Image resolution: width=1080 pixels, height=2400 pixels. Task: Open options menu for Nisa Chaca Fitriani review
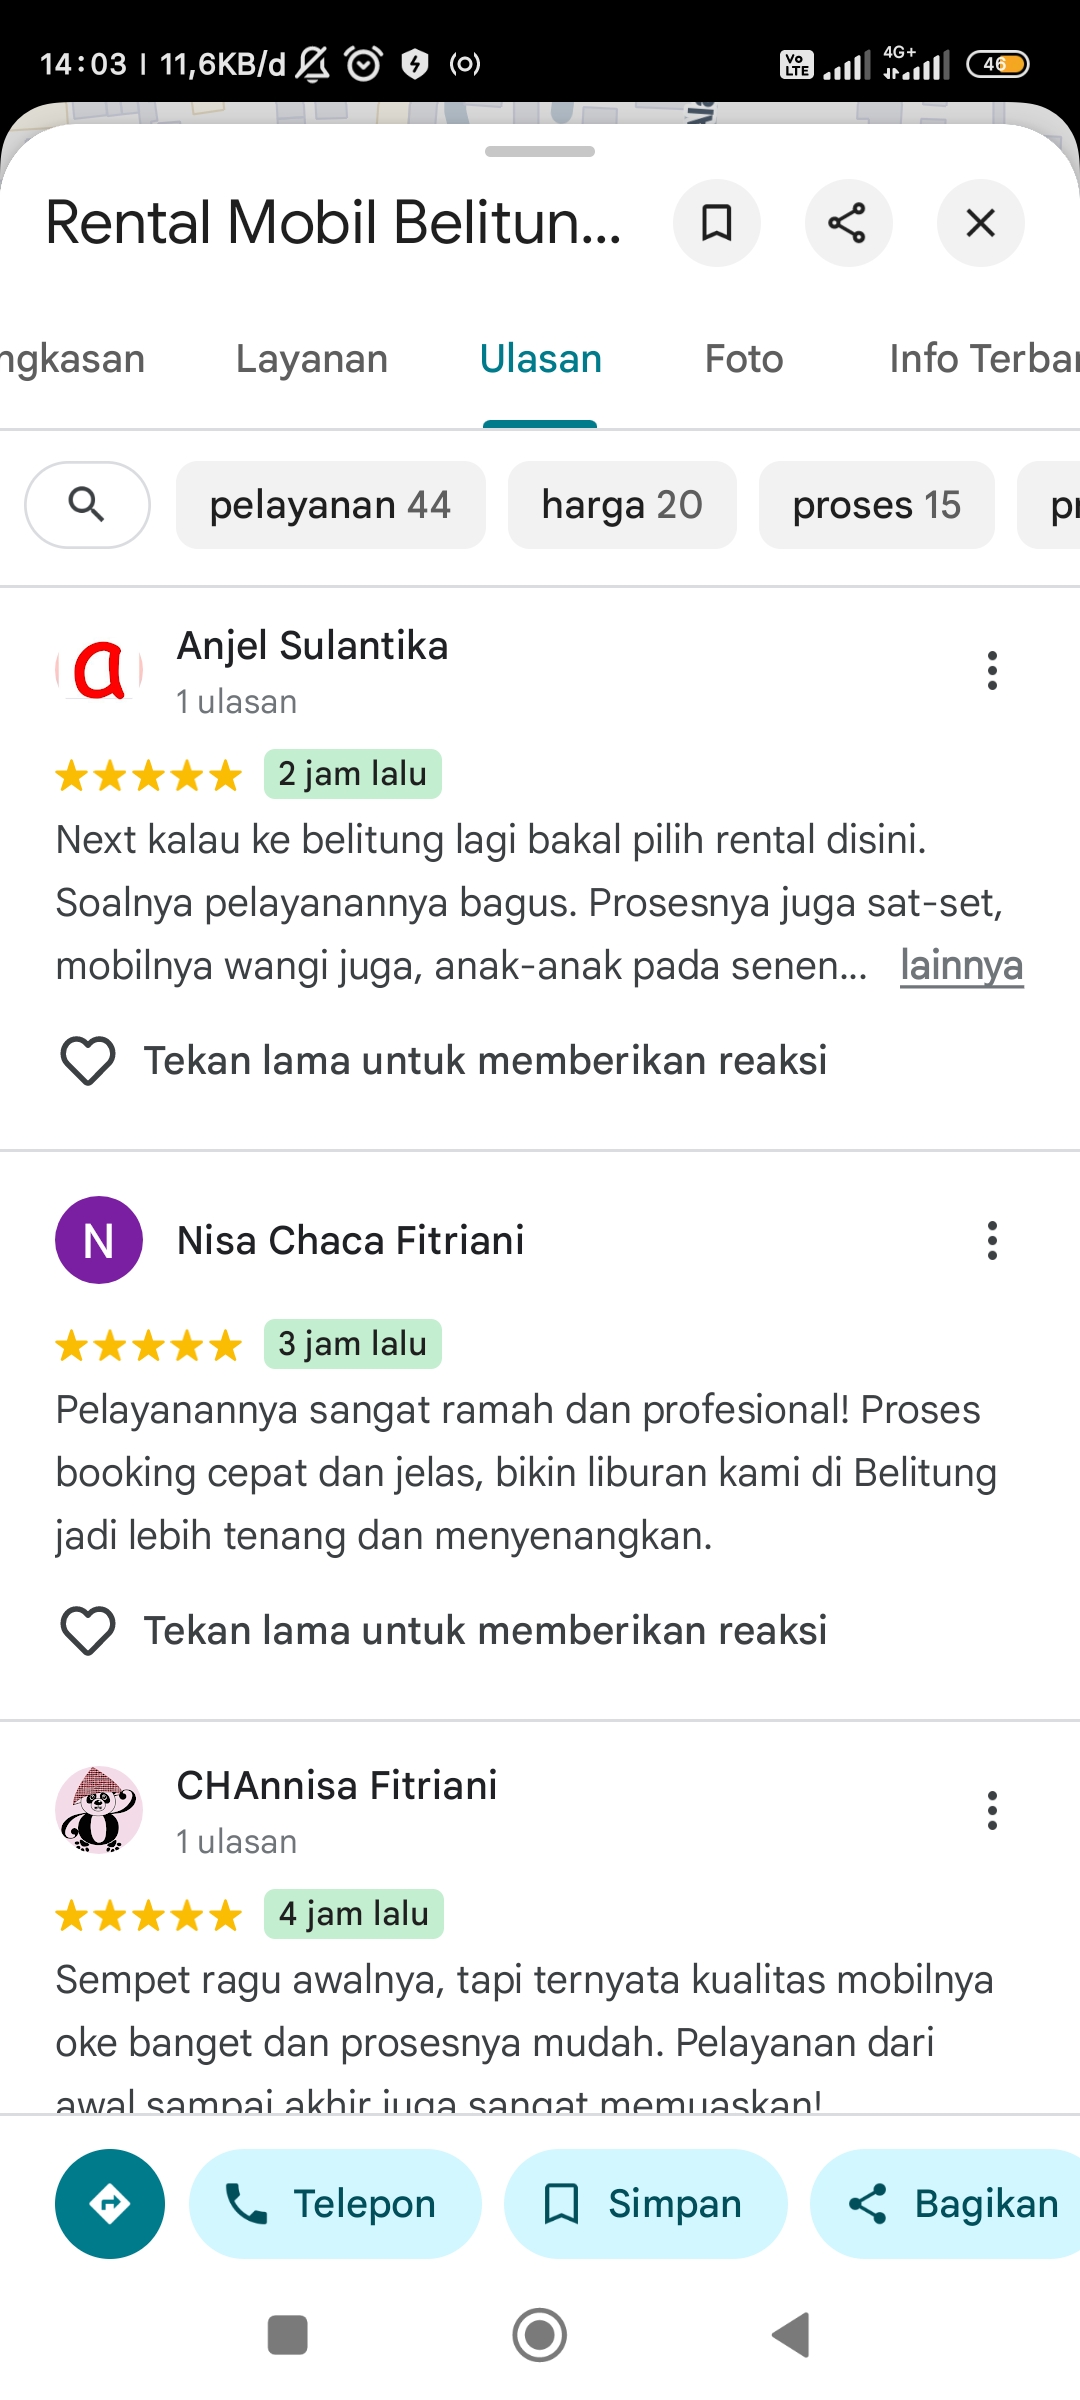coord(992,1241)
